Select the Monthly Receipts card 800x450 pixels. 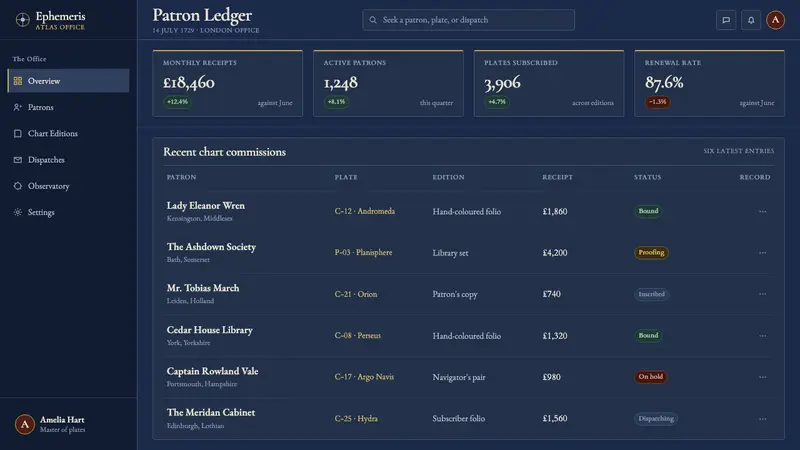click(228, 83)
